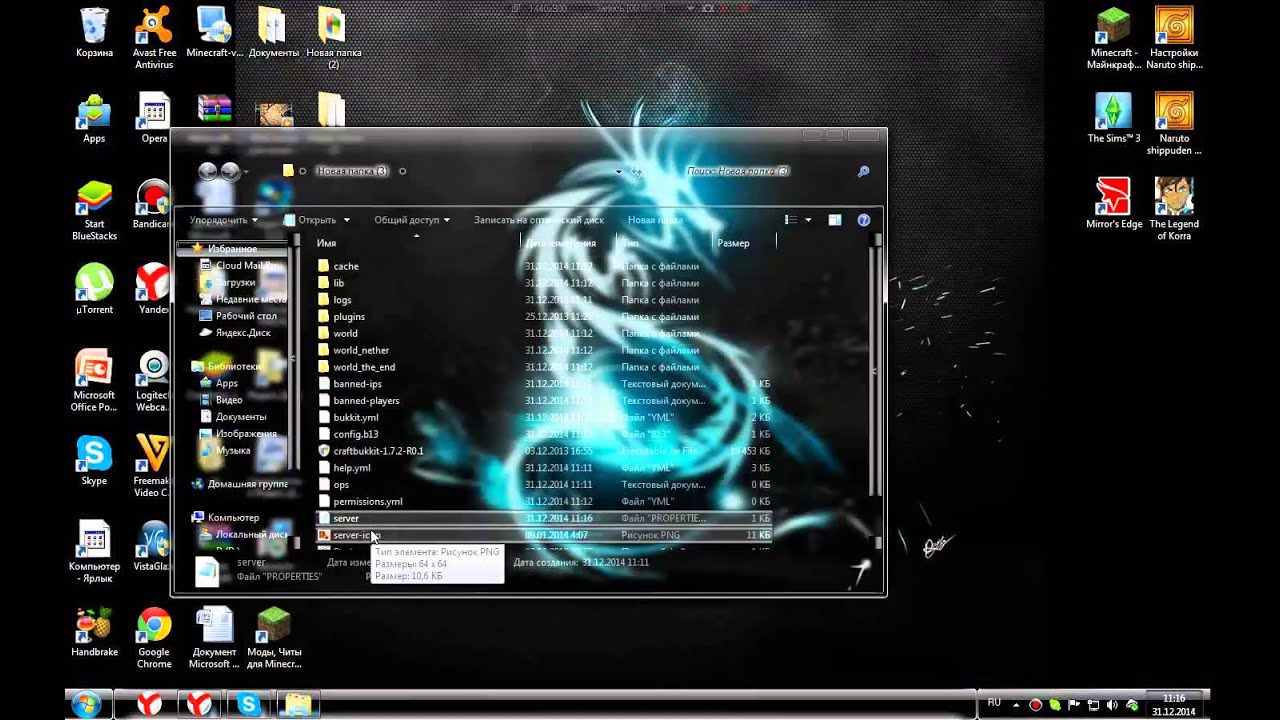This screenshot has width=1280, height=720.
Task: Open the Apps desktop icon
Action: [94, 119]
